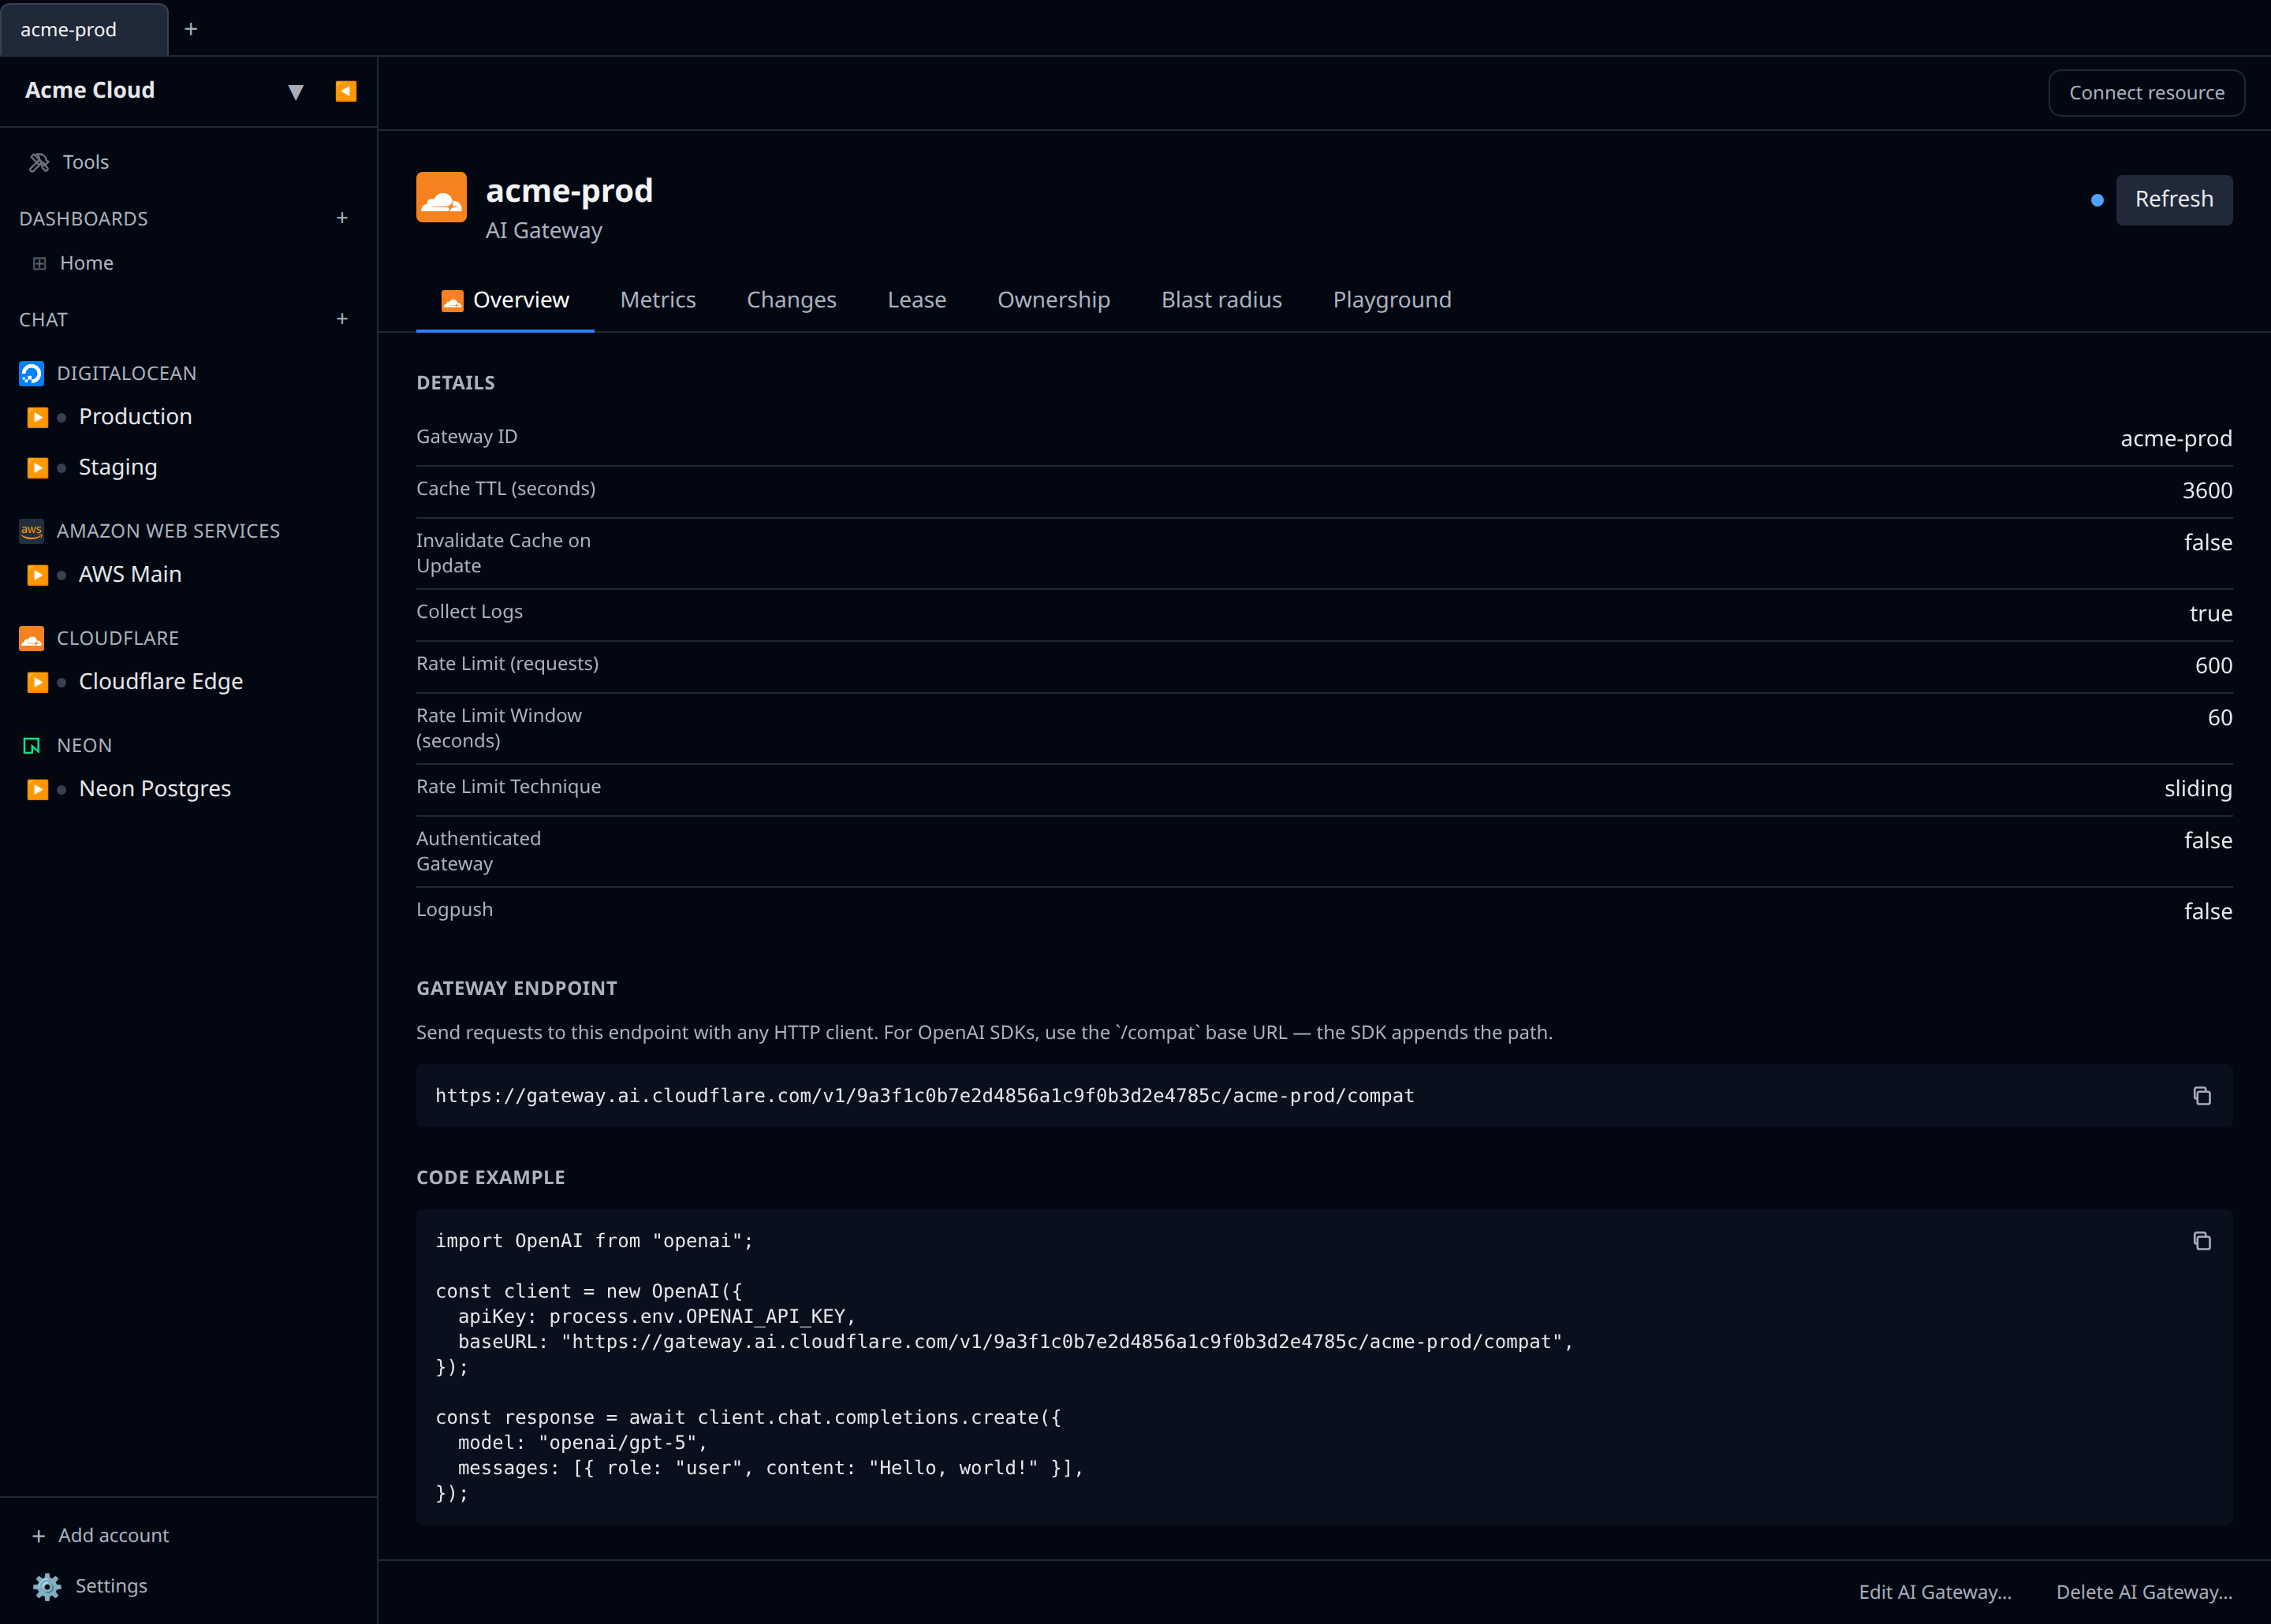The width and height of the screenshot is (2271, 1624).
Task: Switch to the Blast radius tab
Action: (1221, 300)
